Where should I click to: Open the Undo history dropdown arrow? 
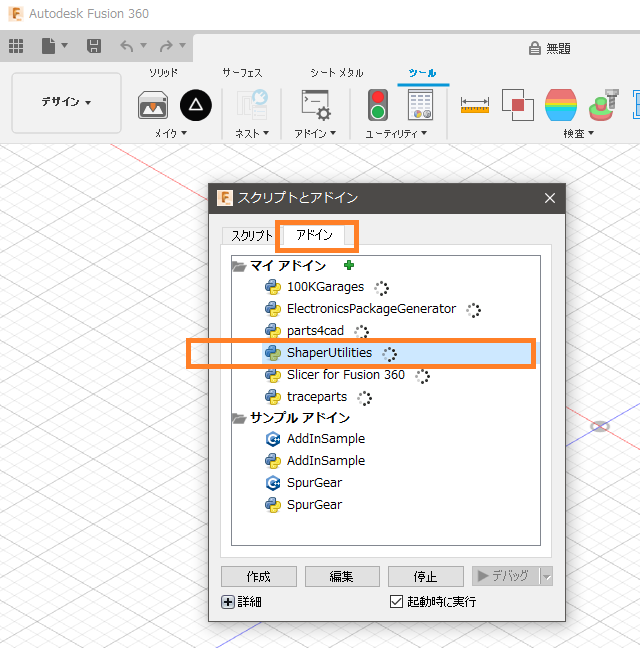143,45
